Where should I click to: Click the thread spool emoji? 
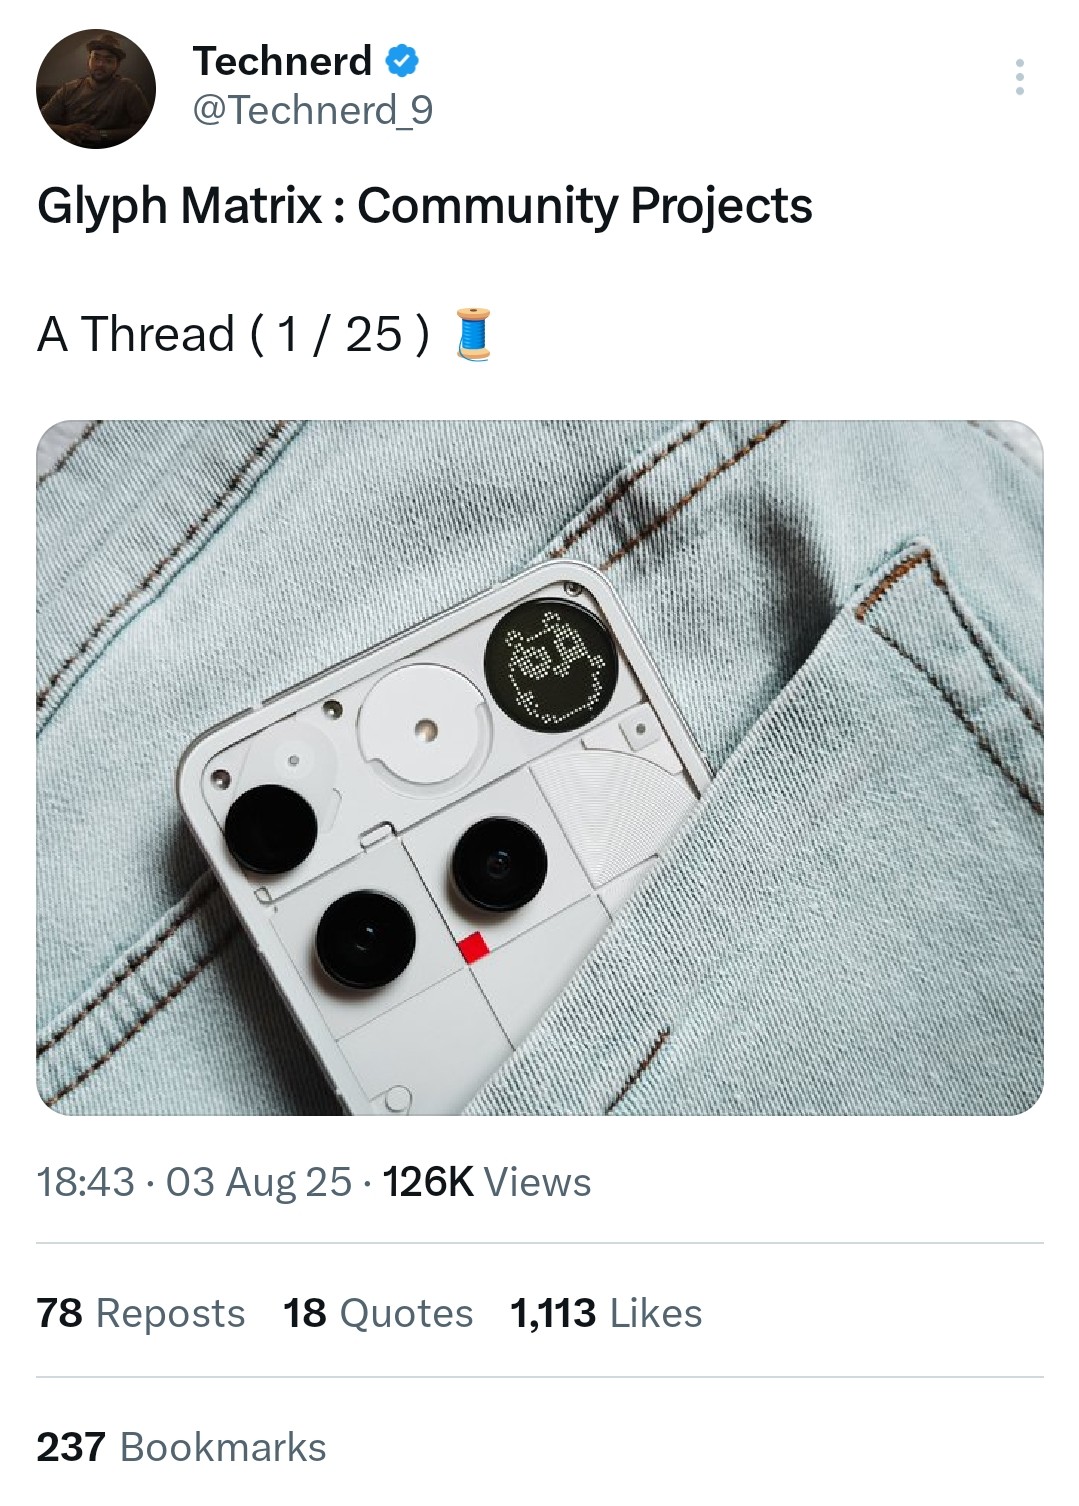[x=474, y=334]
